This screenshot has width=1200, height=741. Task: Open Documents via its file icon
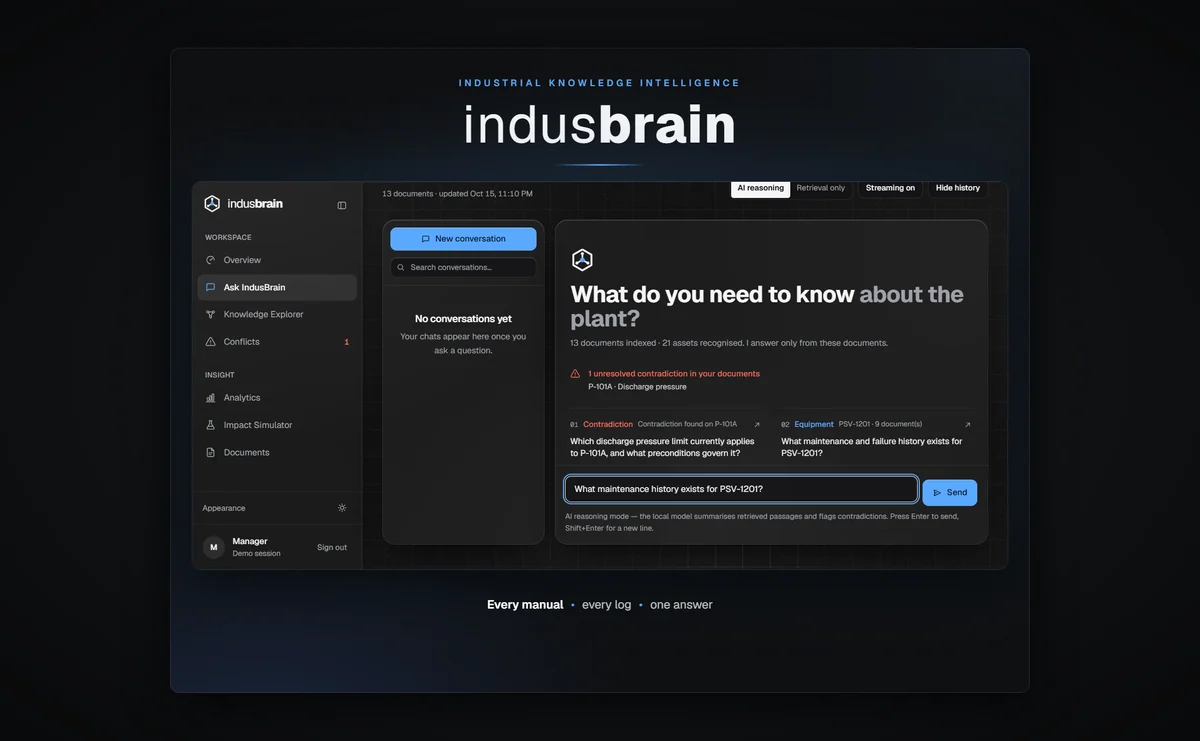(210, 452)
